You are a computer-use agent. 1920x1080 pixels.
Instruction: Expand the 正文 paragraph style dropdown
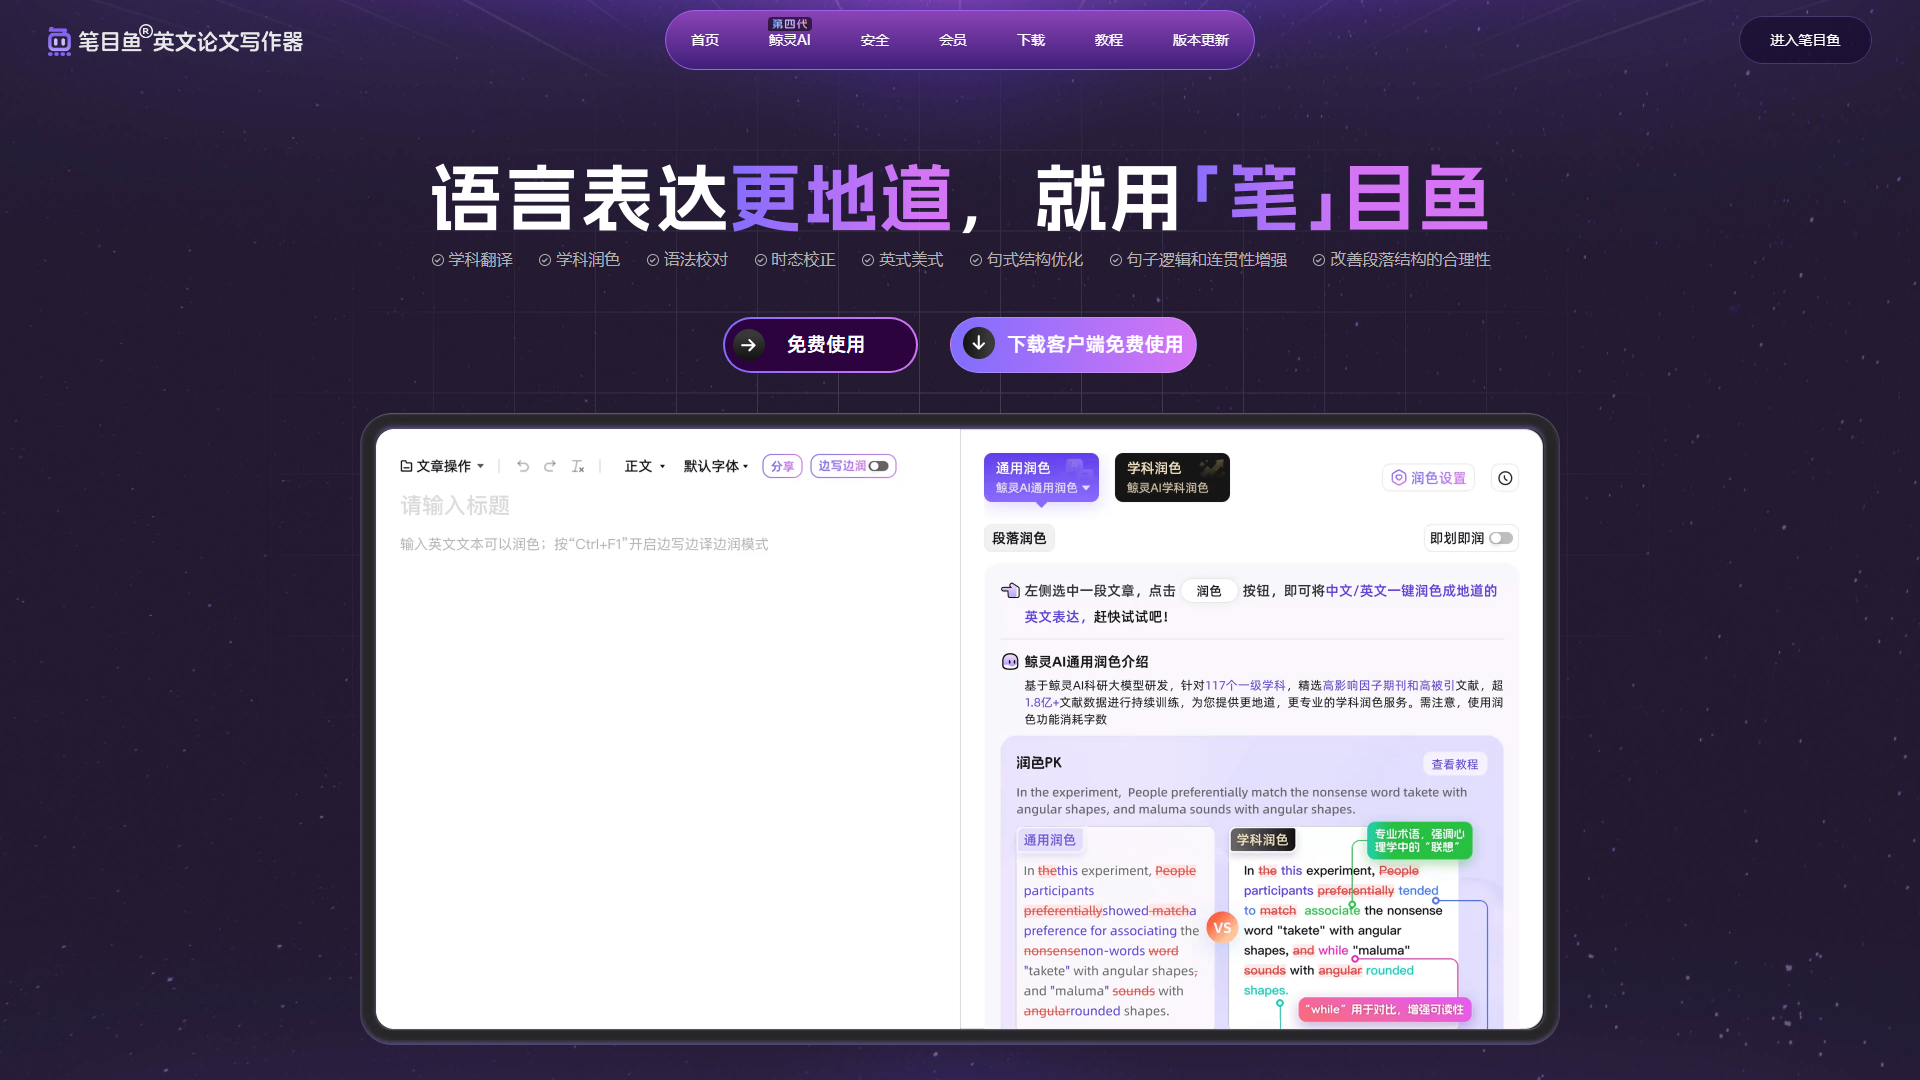pyautogui.click(x=645, y=466)
